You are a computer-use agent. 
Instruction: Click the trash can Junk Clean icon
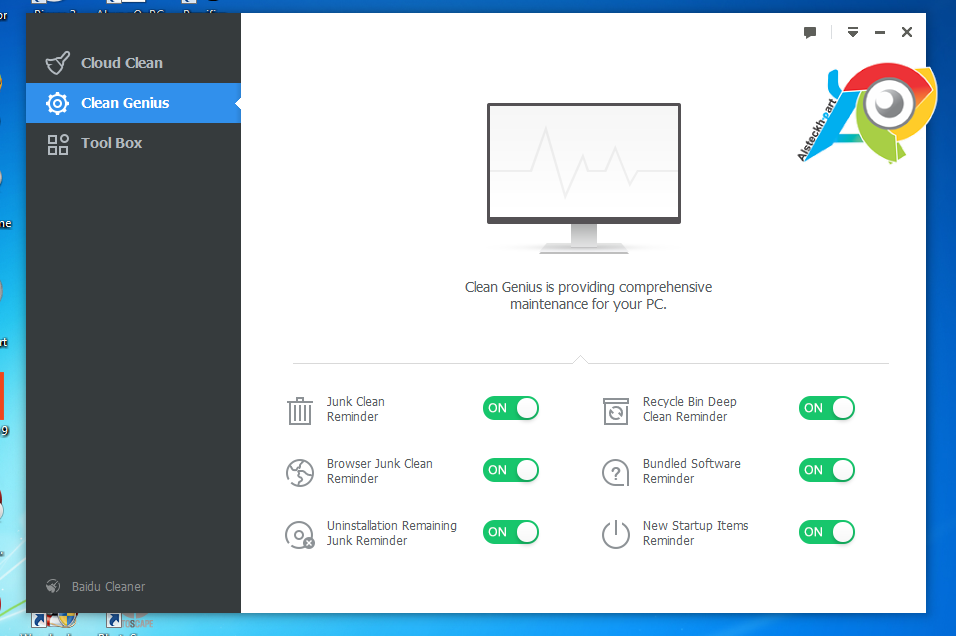click(x=300, y=410)
